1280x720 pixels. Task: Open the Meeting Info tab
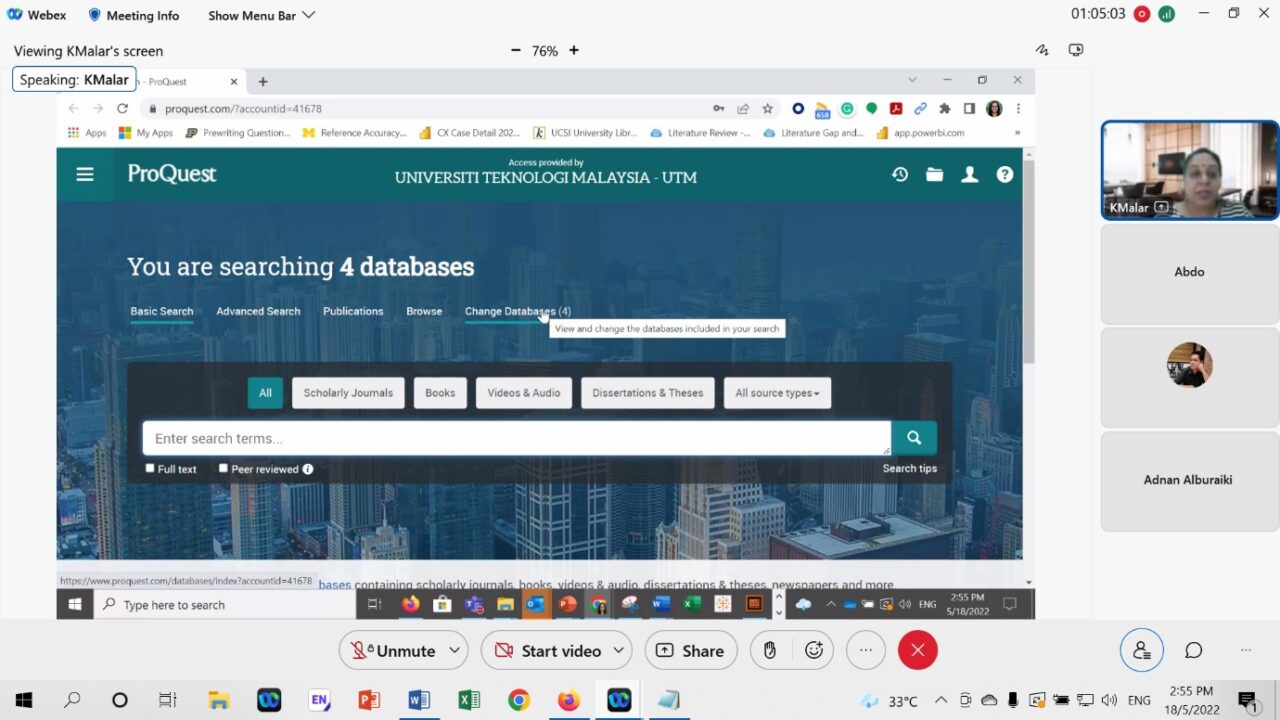coord(134,15)
